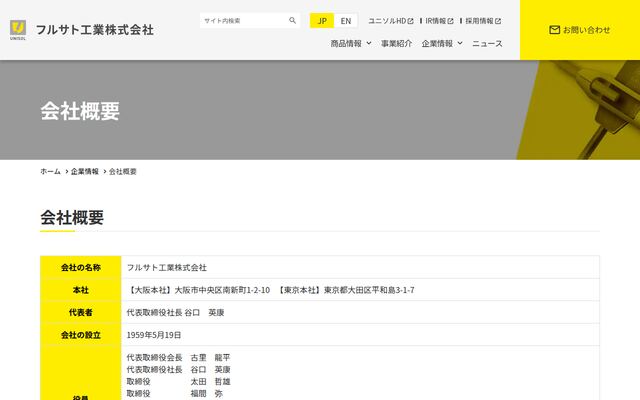Click the external-link icon beside 採用情報

point(498,21)
